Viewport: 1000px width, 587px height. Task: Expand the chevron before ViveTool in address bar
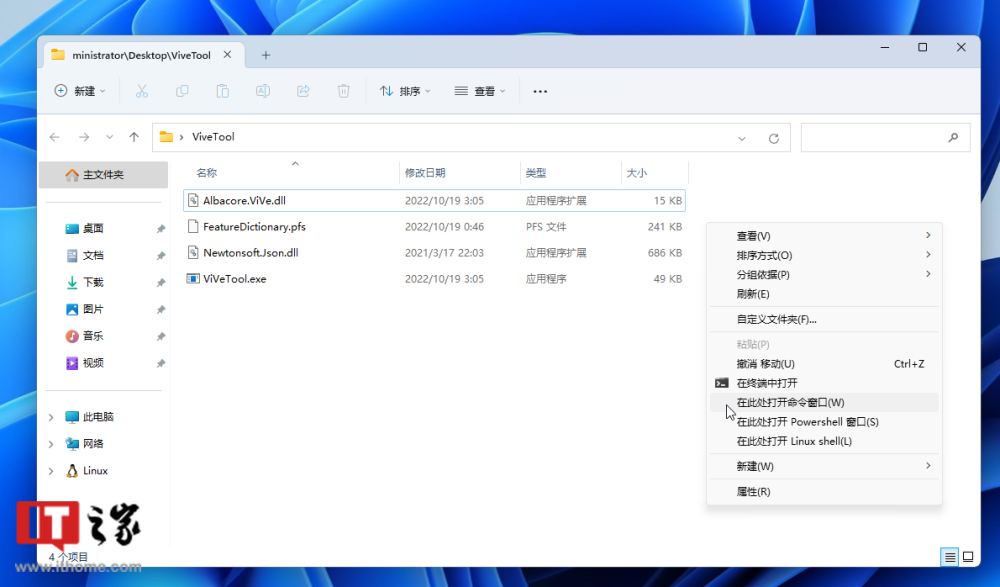point(182,137)
